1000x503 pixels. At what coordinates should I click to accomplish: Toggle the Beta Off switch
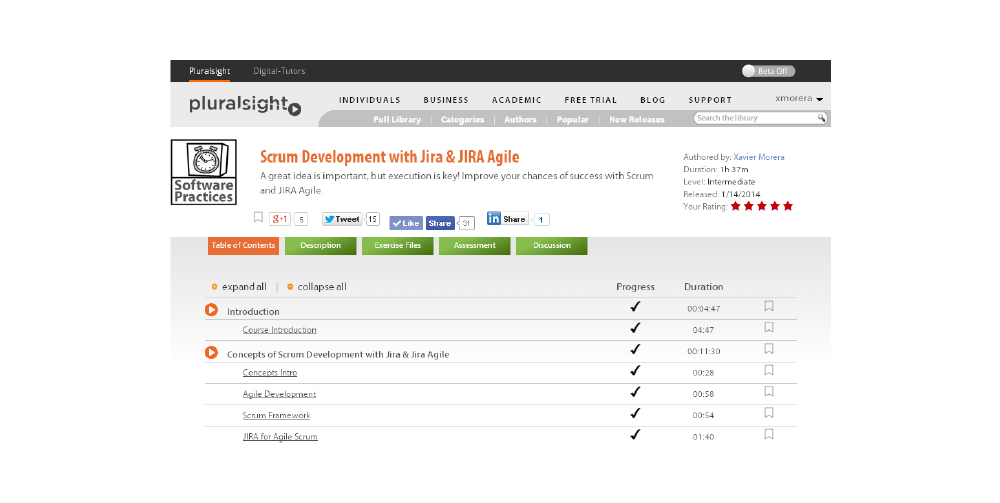(768, 71)
